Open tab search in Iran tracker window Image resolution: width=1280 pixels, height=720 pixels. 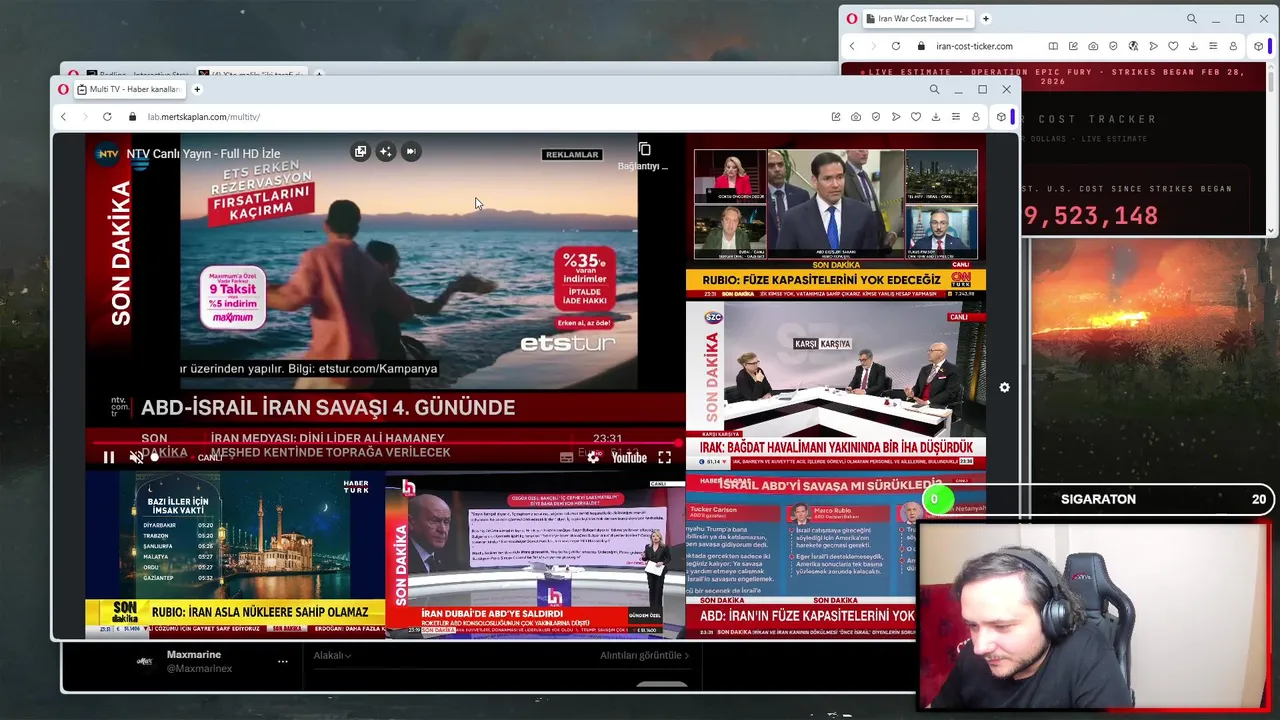pyautogui.click(x=1191, y=18)
